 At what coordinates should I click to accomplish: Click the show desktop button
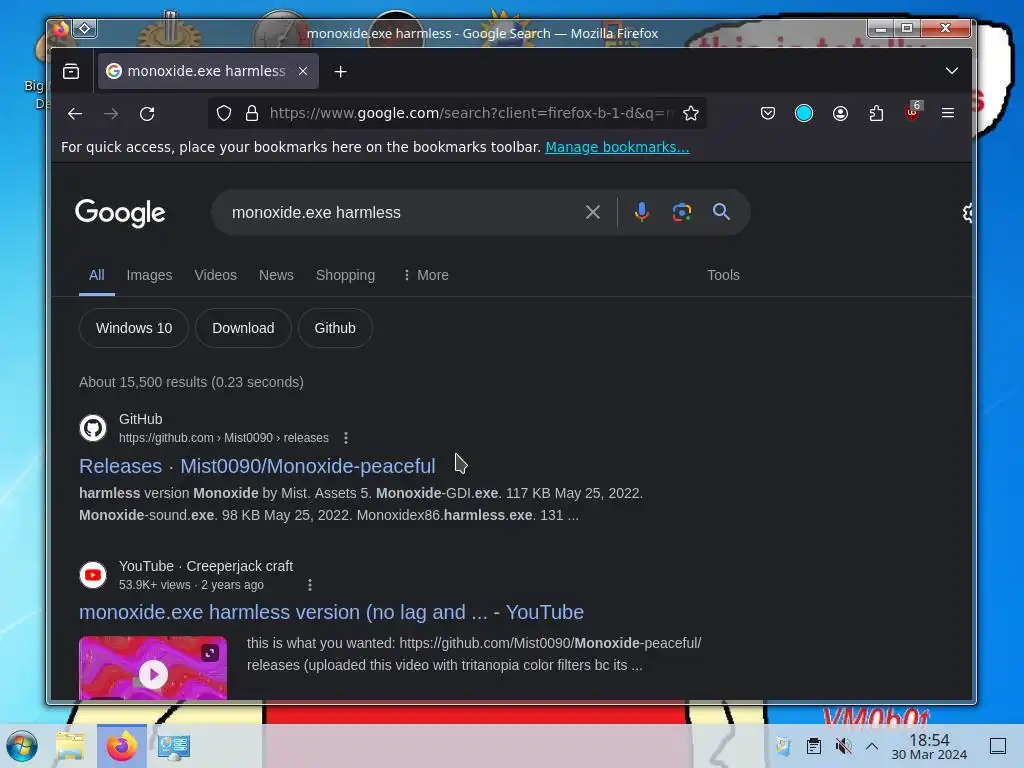point(998,746)
